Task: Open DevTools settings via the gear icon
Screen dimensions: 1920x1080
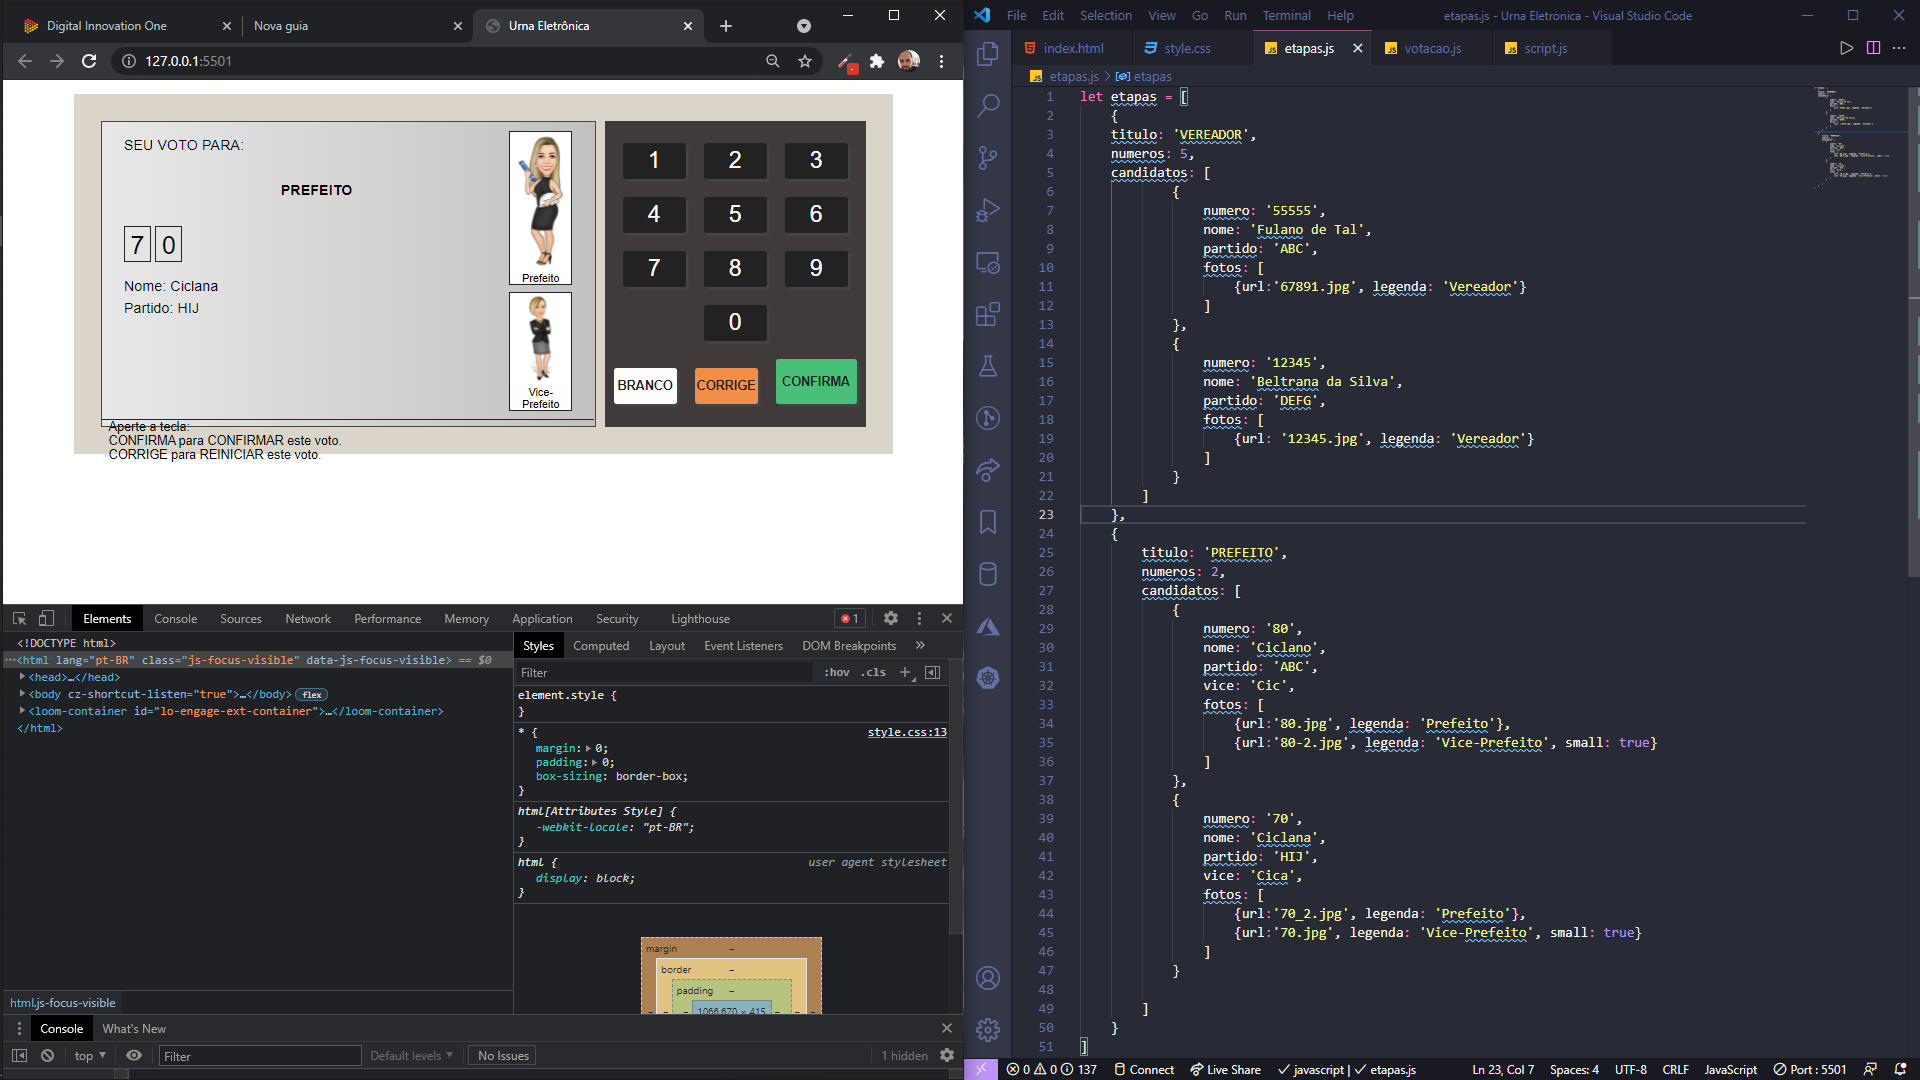Action: point(890,618)
